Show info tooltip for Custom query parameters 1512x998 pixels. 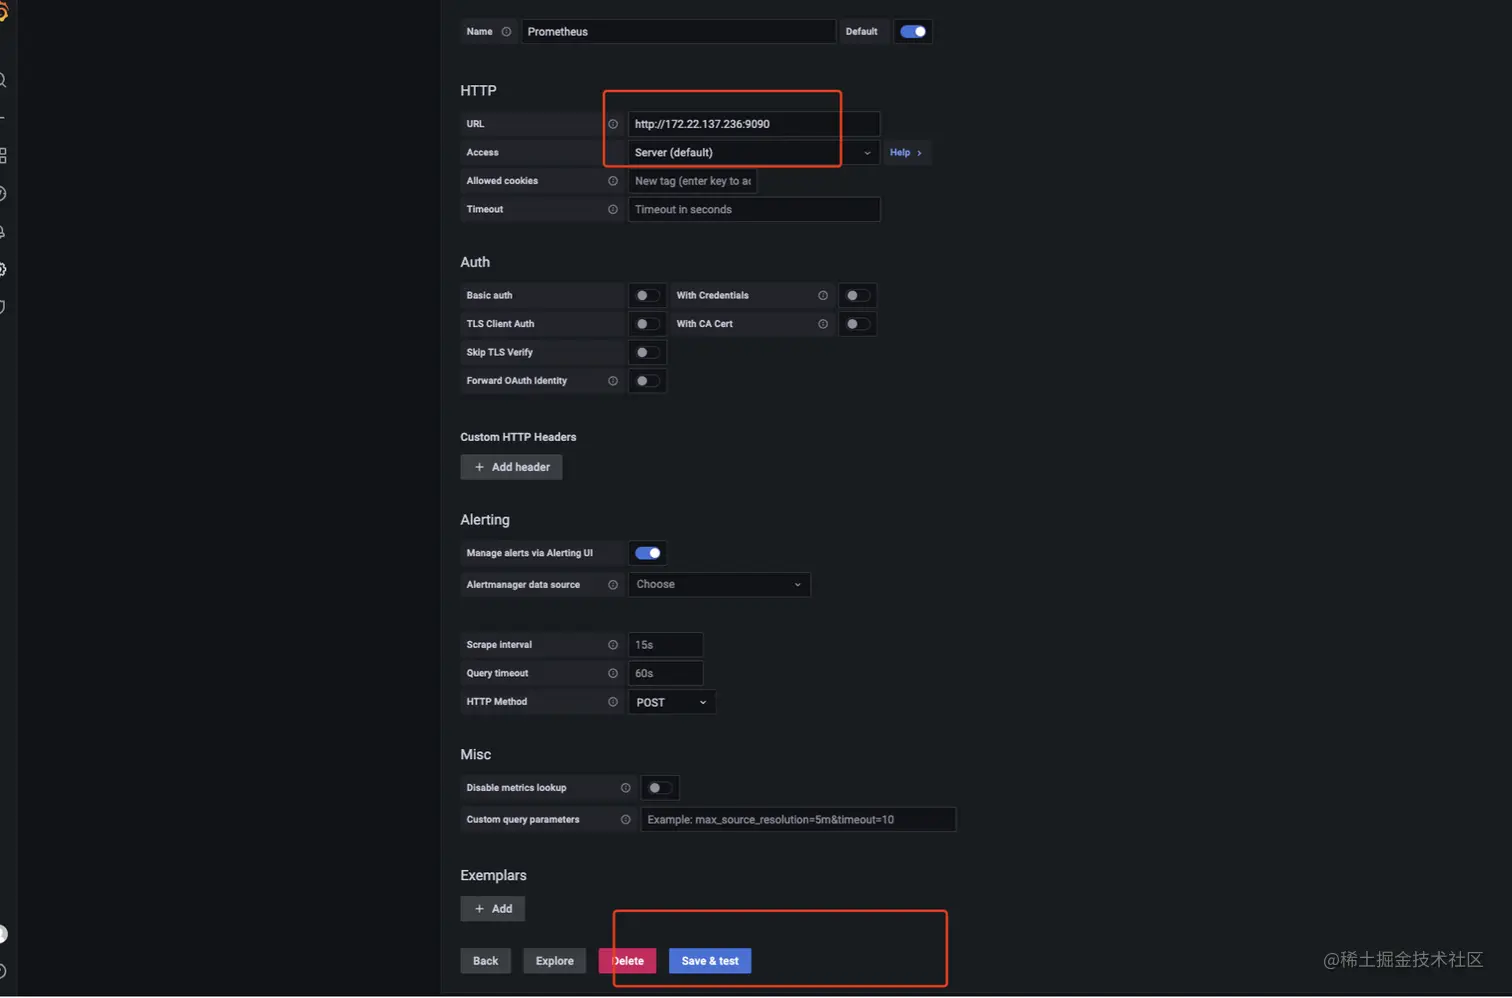tap(625, 820)
